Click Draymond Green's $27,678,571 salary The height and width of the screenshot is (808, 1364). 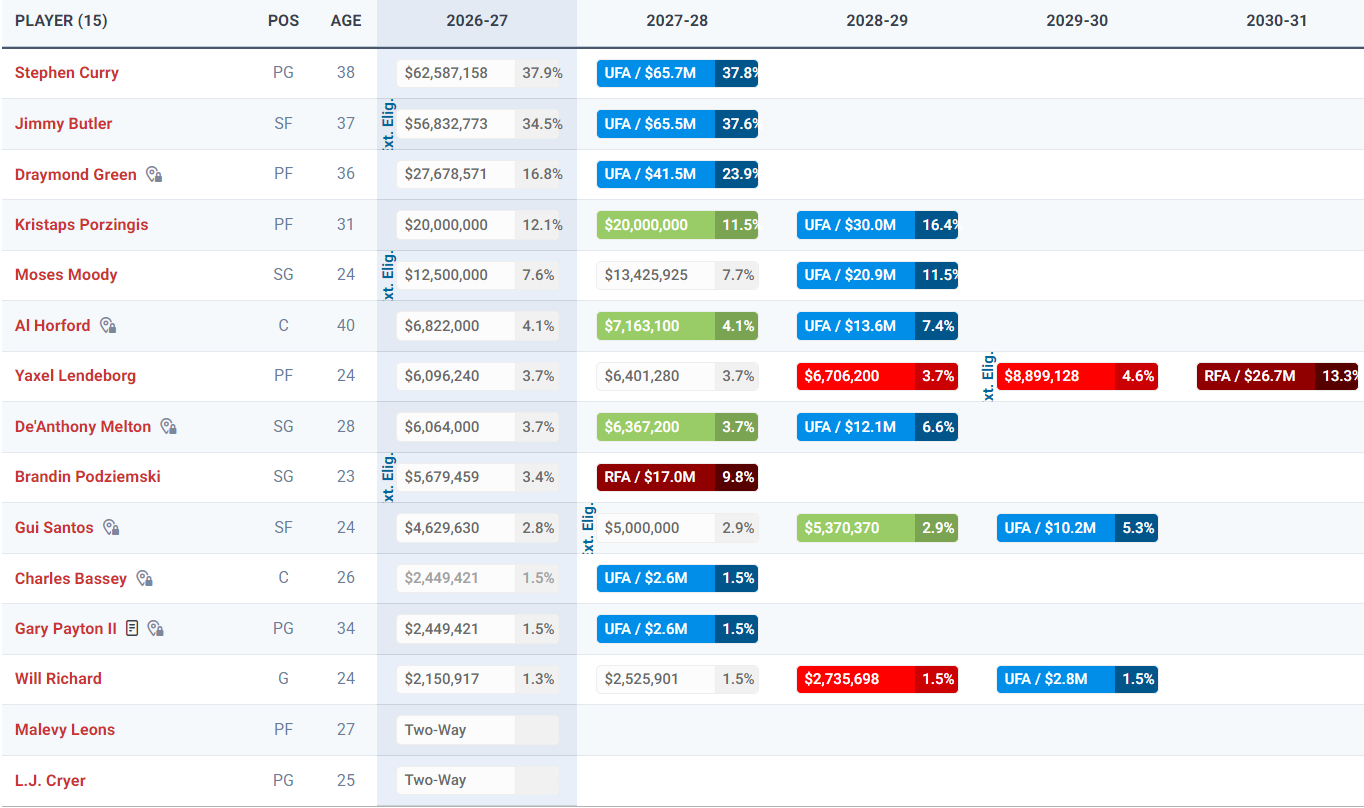tap(478, 175)
